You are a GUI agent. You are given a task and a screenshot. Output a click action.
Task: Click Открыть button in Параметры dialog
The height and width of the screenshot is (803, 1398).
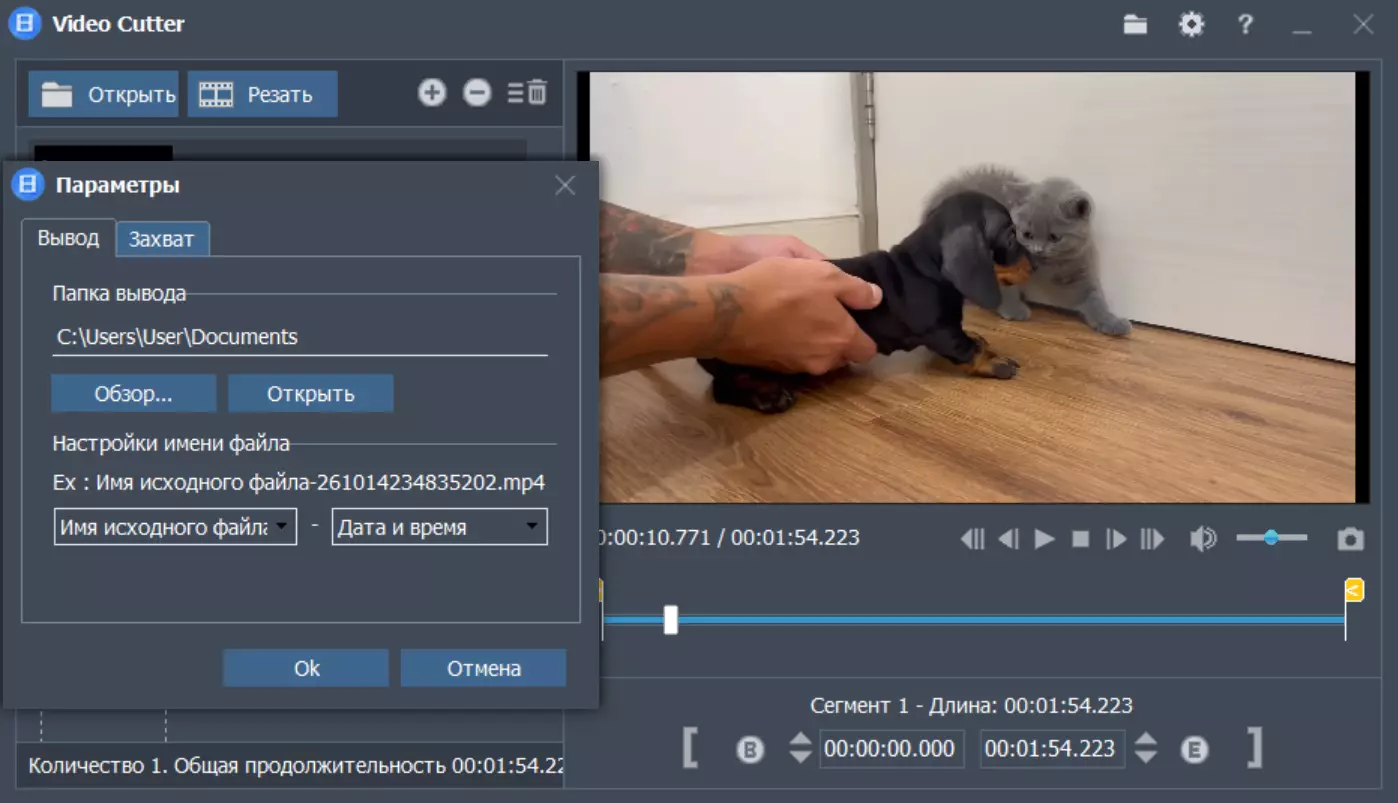point(310,394)
